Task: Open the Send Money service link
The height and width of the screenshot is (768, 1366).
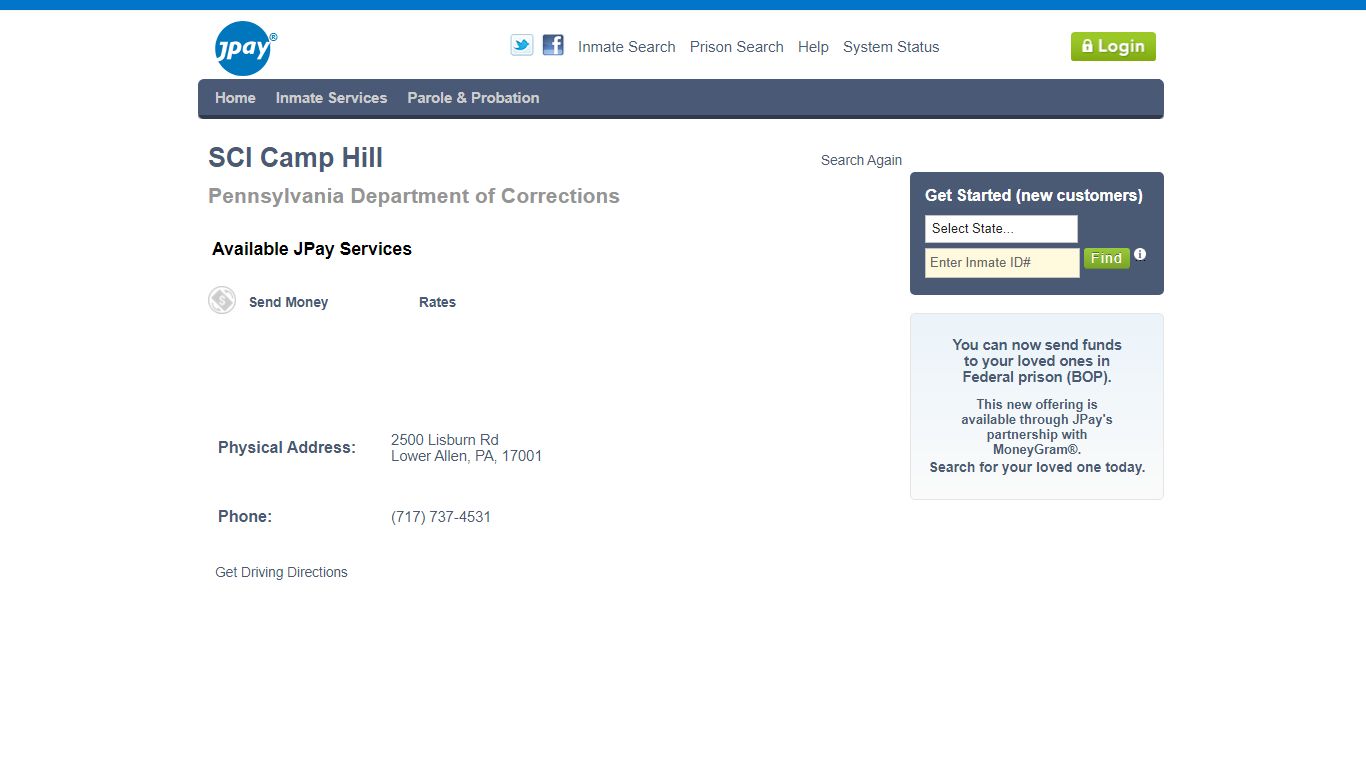Action: point(288,302)
